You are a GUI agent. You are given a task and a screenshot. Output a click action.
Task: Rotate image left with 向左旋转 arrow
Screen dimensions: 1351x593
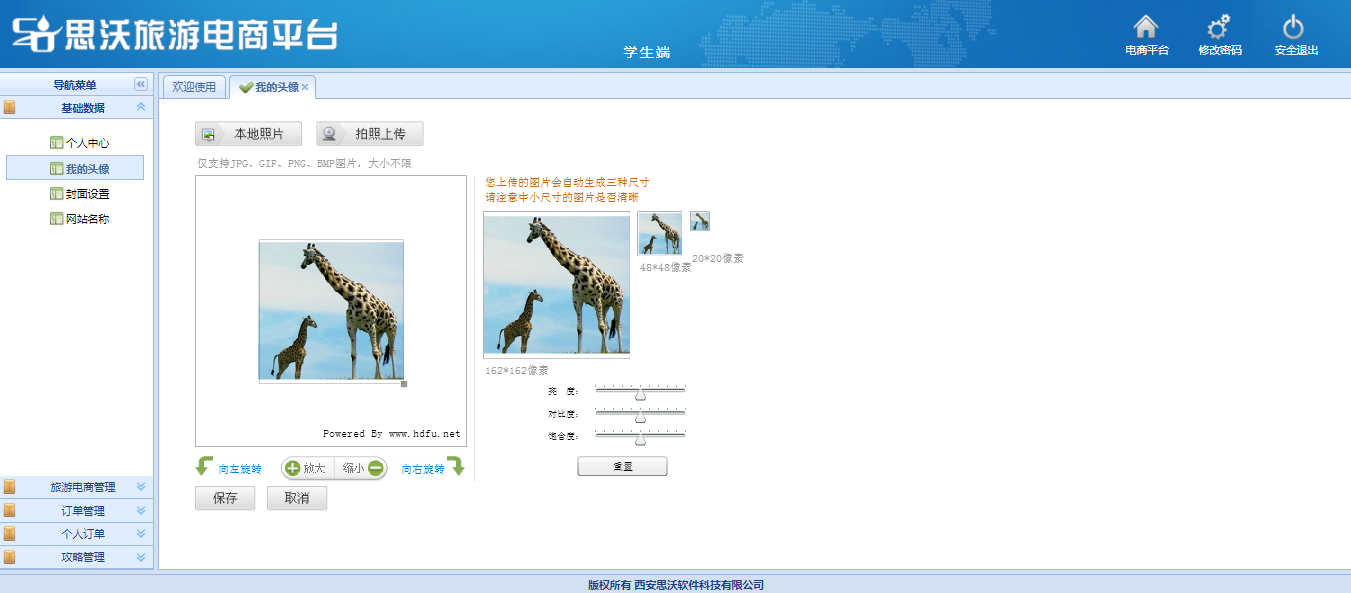(205, 467)
